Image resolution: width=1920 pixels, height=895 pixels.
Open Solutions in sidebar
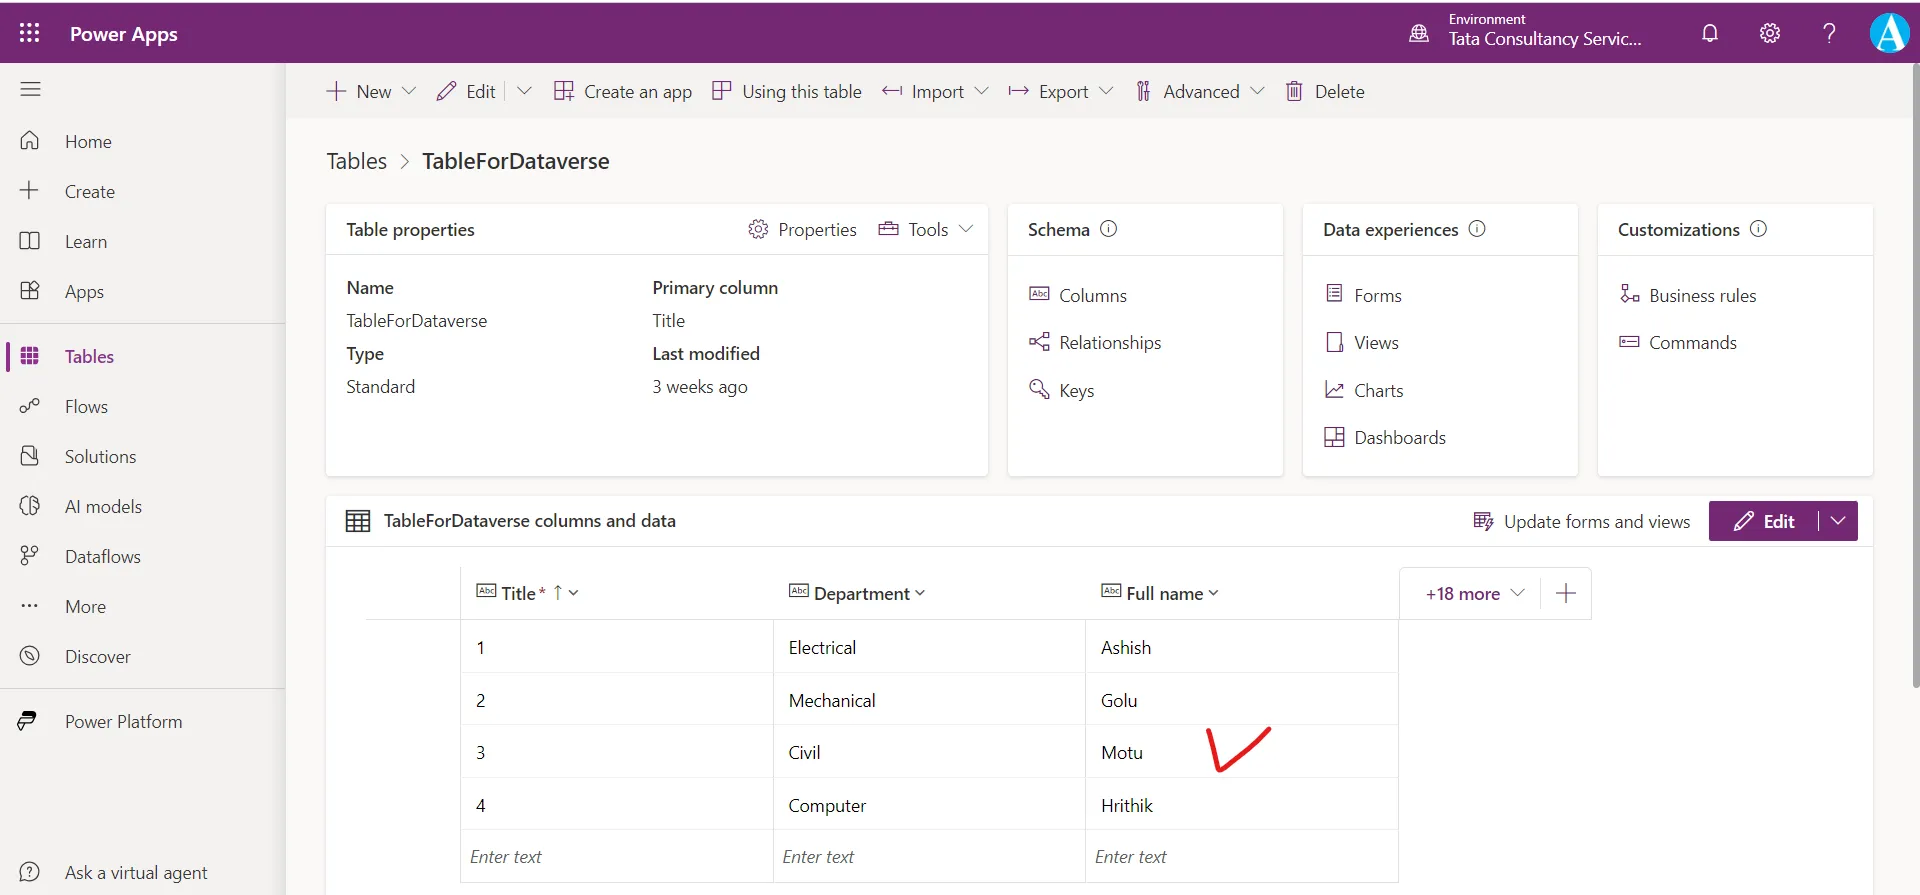(x=143, y=456)
